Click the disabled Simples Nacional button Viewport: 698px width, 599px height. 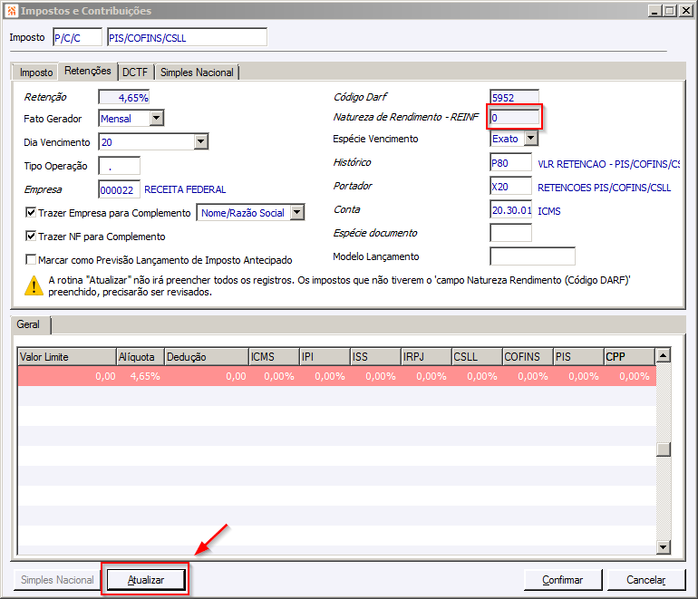[x=57, y=580]
